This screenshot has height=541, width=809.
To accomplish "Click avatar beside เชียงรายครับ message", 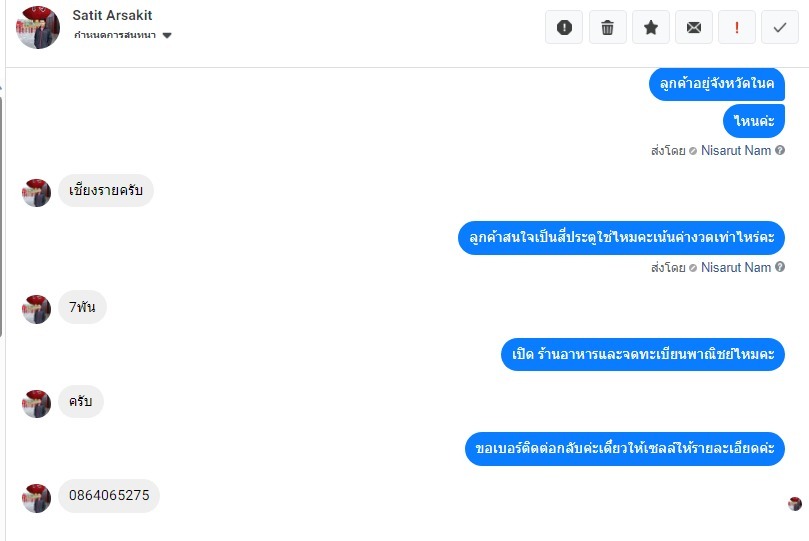I will pos(36,193).
